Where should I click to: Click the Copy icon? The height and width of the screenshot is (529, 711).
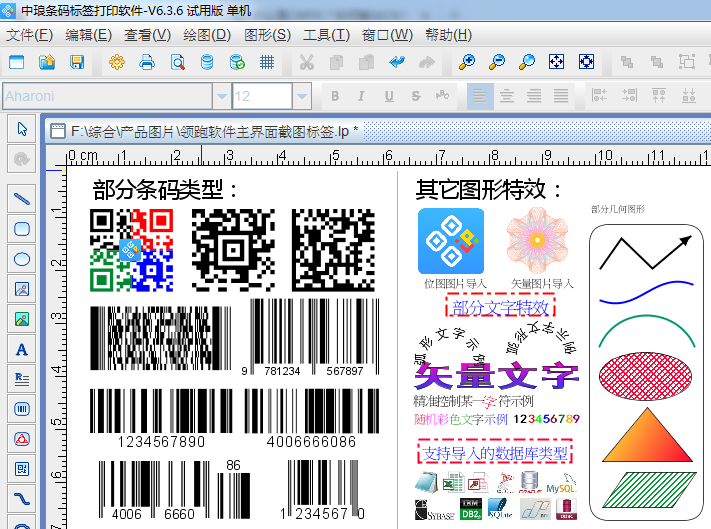tap(336, 62)
